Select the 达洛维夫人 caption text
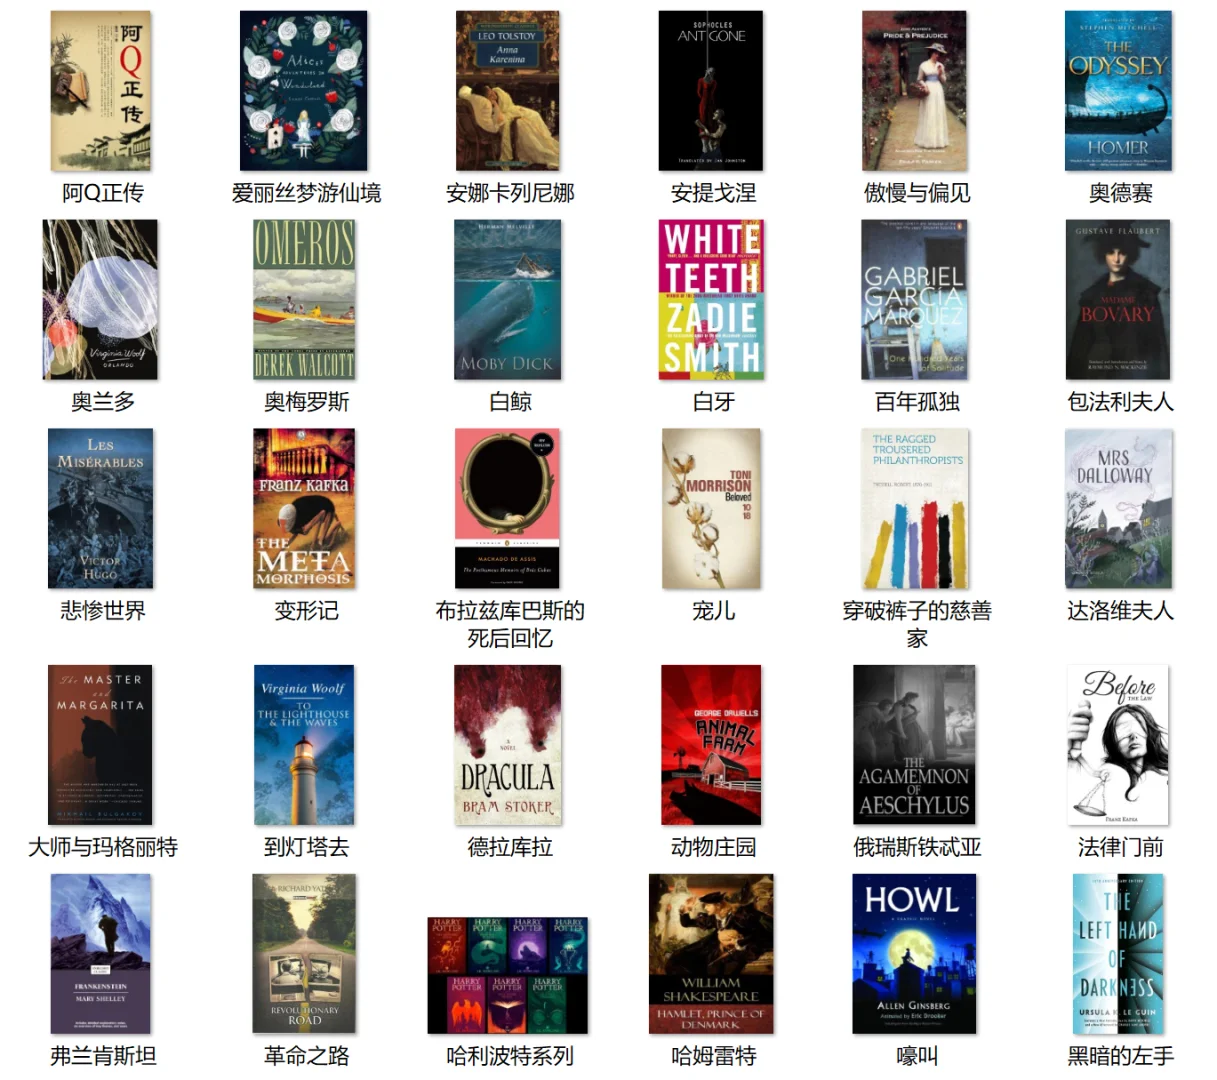 (x=1120, y=611)
